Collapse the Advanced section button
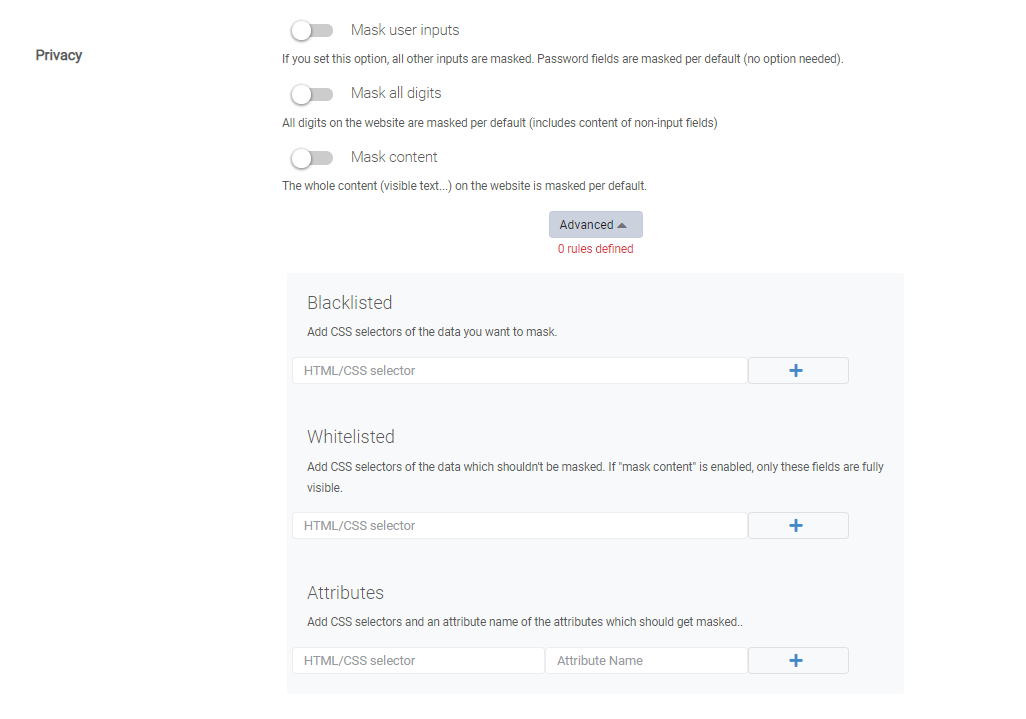This screenshot has height=719, width=1026. click(x=595, y=224)
